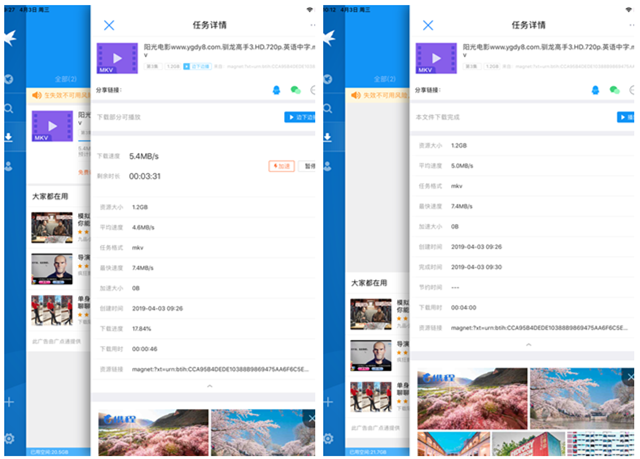This screenshot has height=459, width=640.
Task: Tap the download progress 17.84%
Action: [142, 328]
